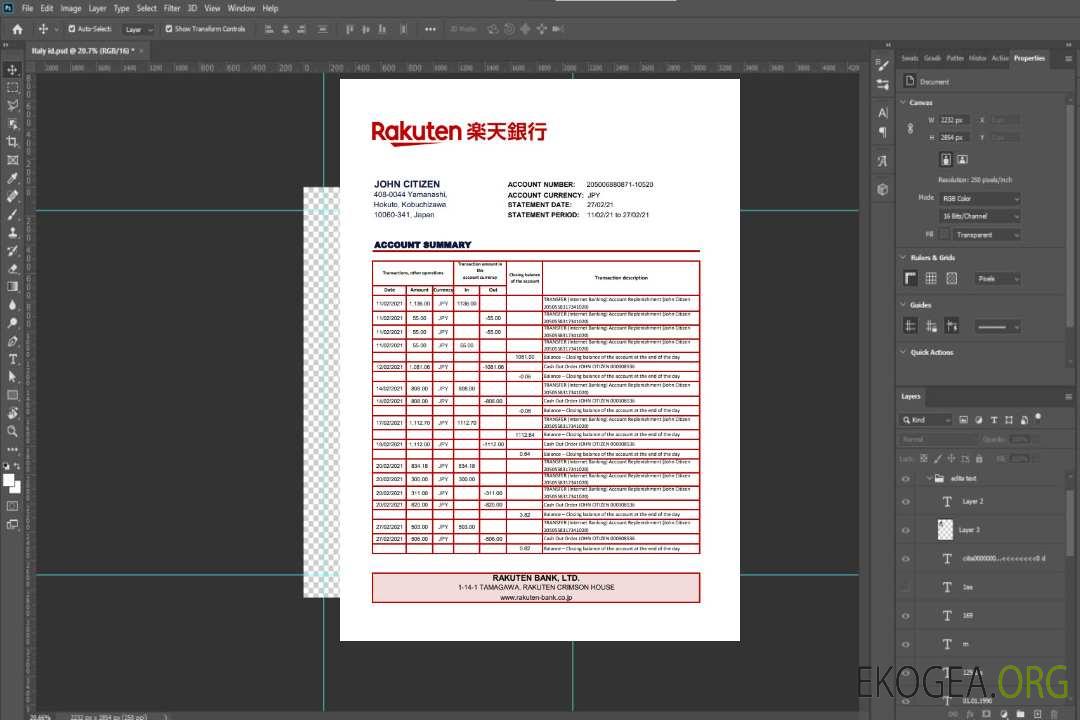Open more options three dots in options bar
The image size is (1080, 720).
[x=430, y=29]
